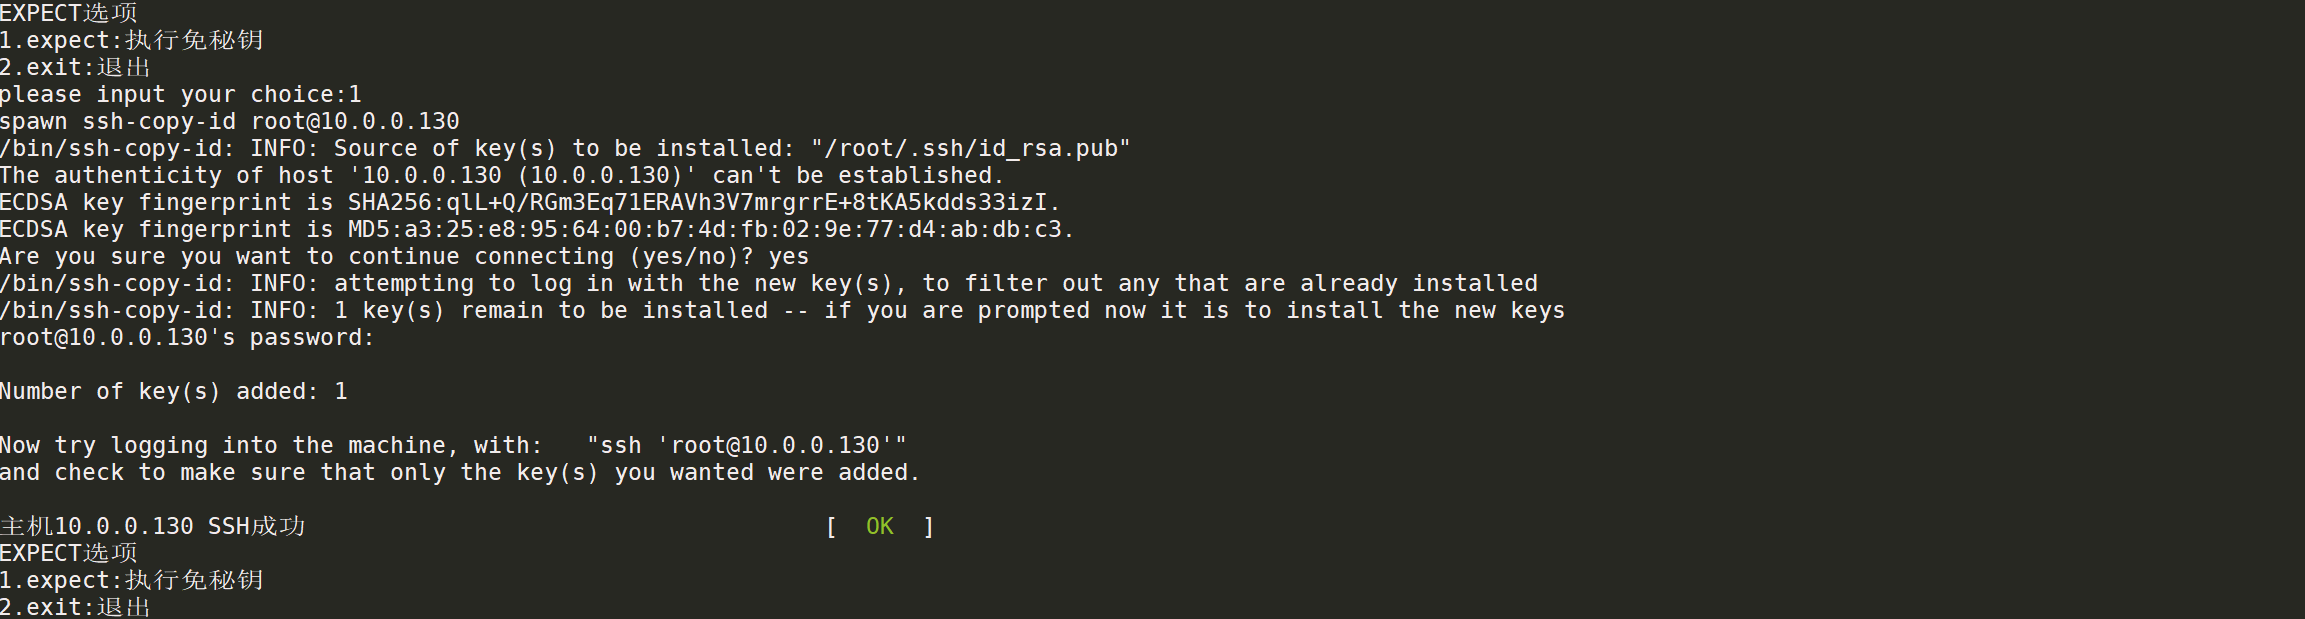Select the top "1.expect:执行免秘钥" menu option
2305x619 pixels.
[131, 40]
